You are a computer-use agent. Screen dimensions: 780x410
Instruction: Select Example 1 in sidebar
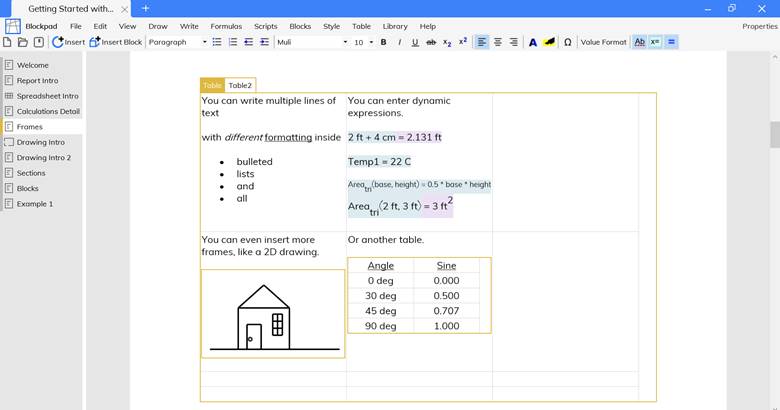pos(42,204)
